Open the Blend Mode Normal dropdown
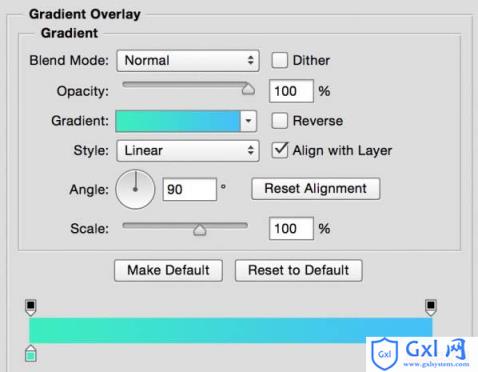The width and height of the screenshot is (478, 372). (x=188, y=61)
